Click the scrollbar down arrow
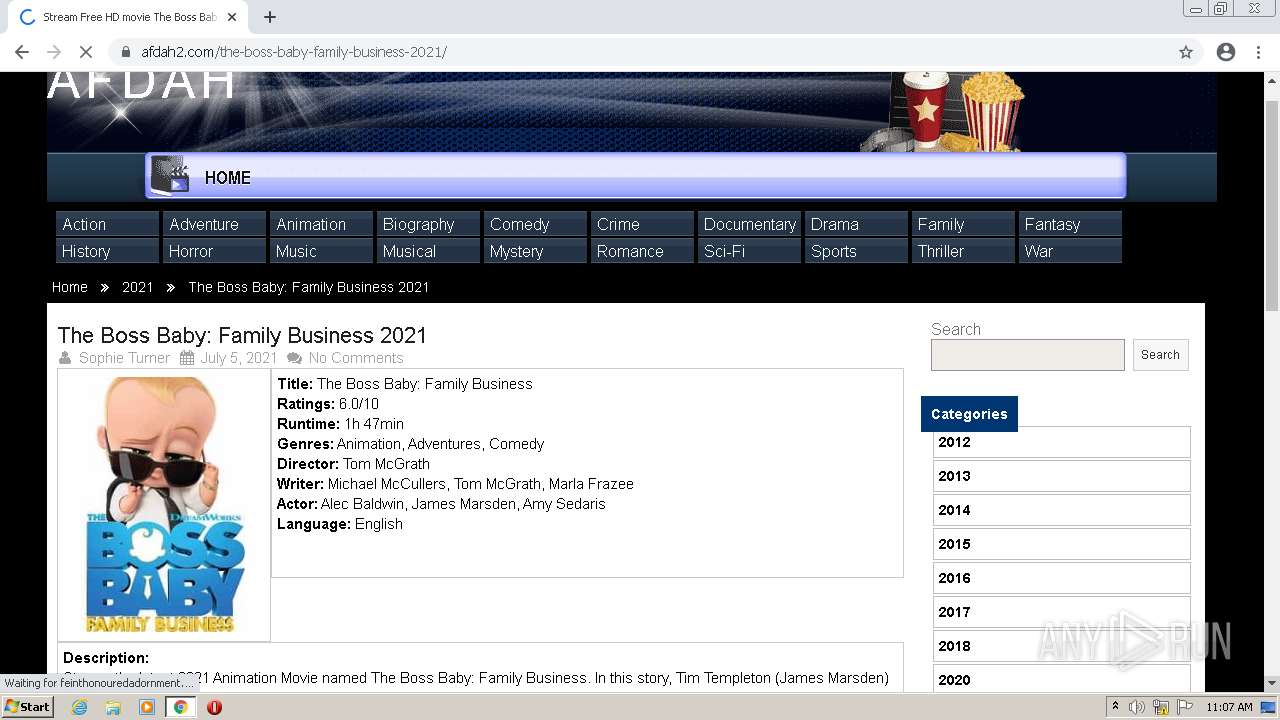Viewport: 1280px width, 720px height. pos(1271,684)
